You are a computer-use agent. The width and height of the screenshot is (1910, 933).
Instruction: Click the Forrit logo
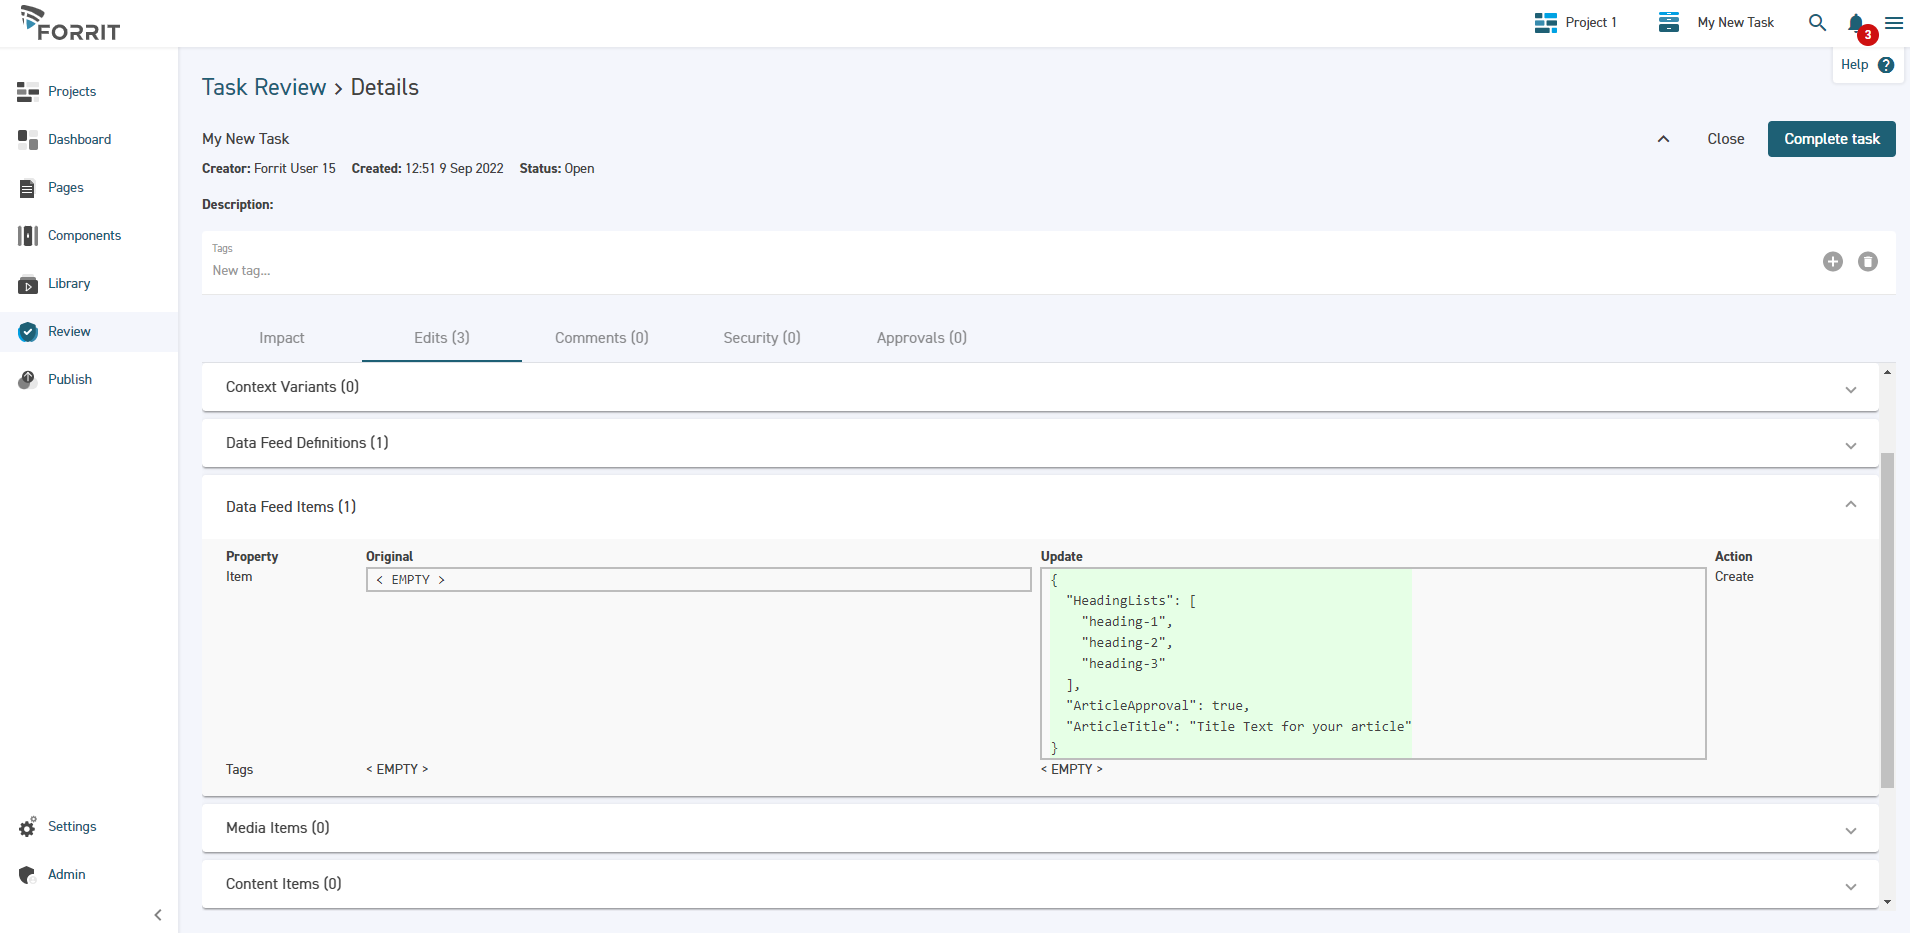(x=68, y=23)
